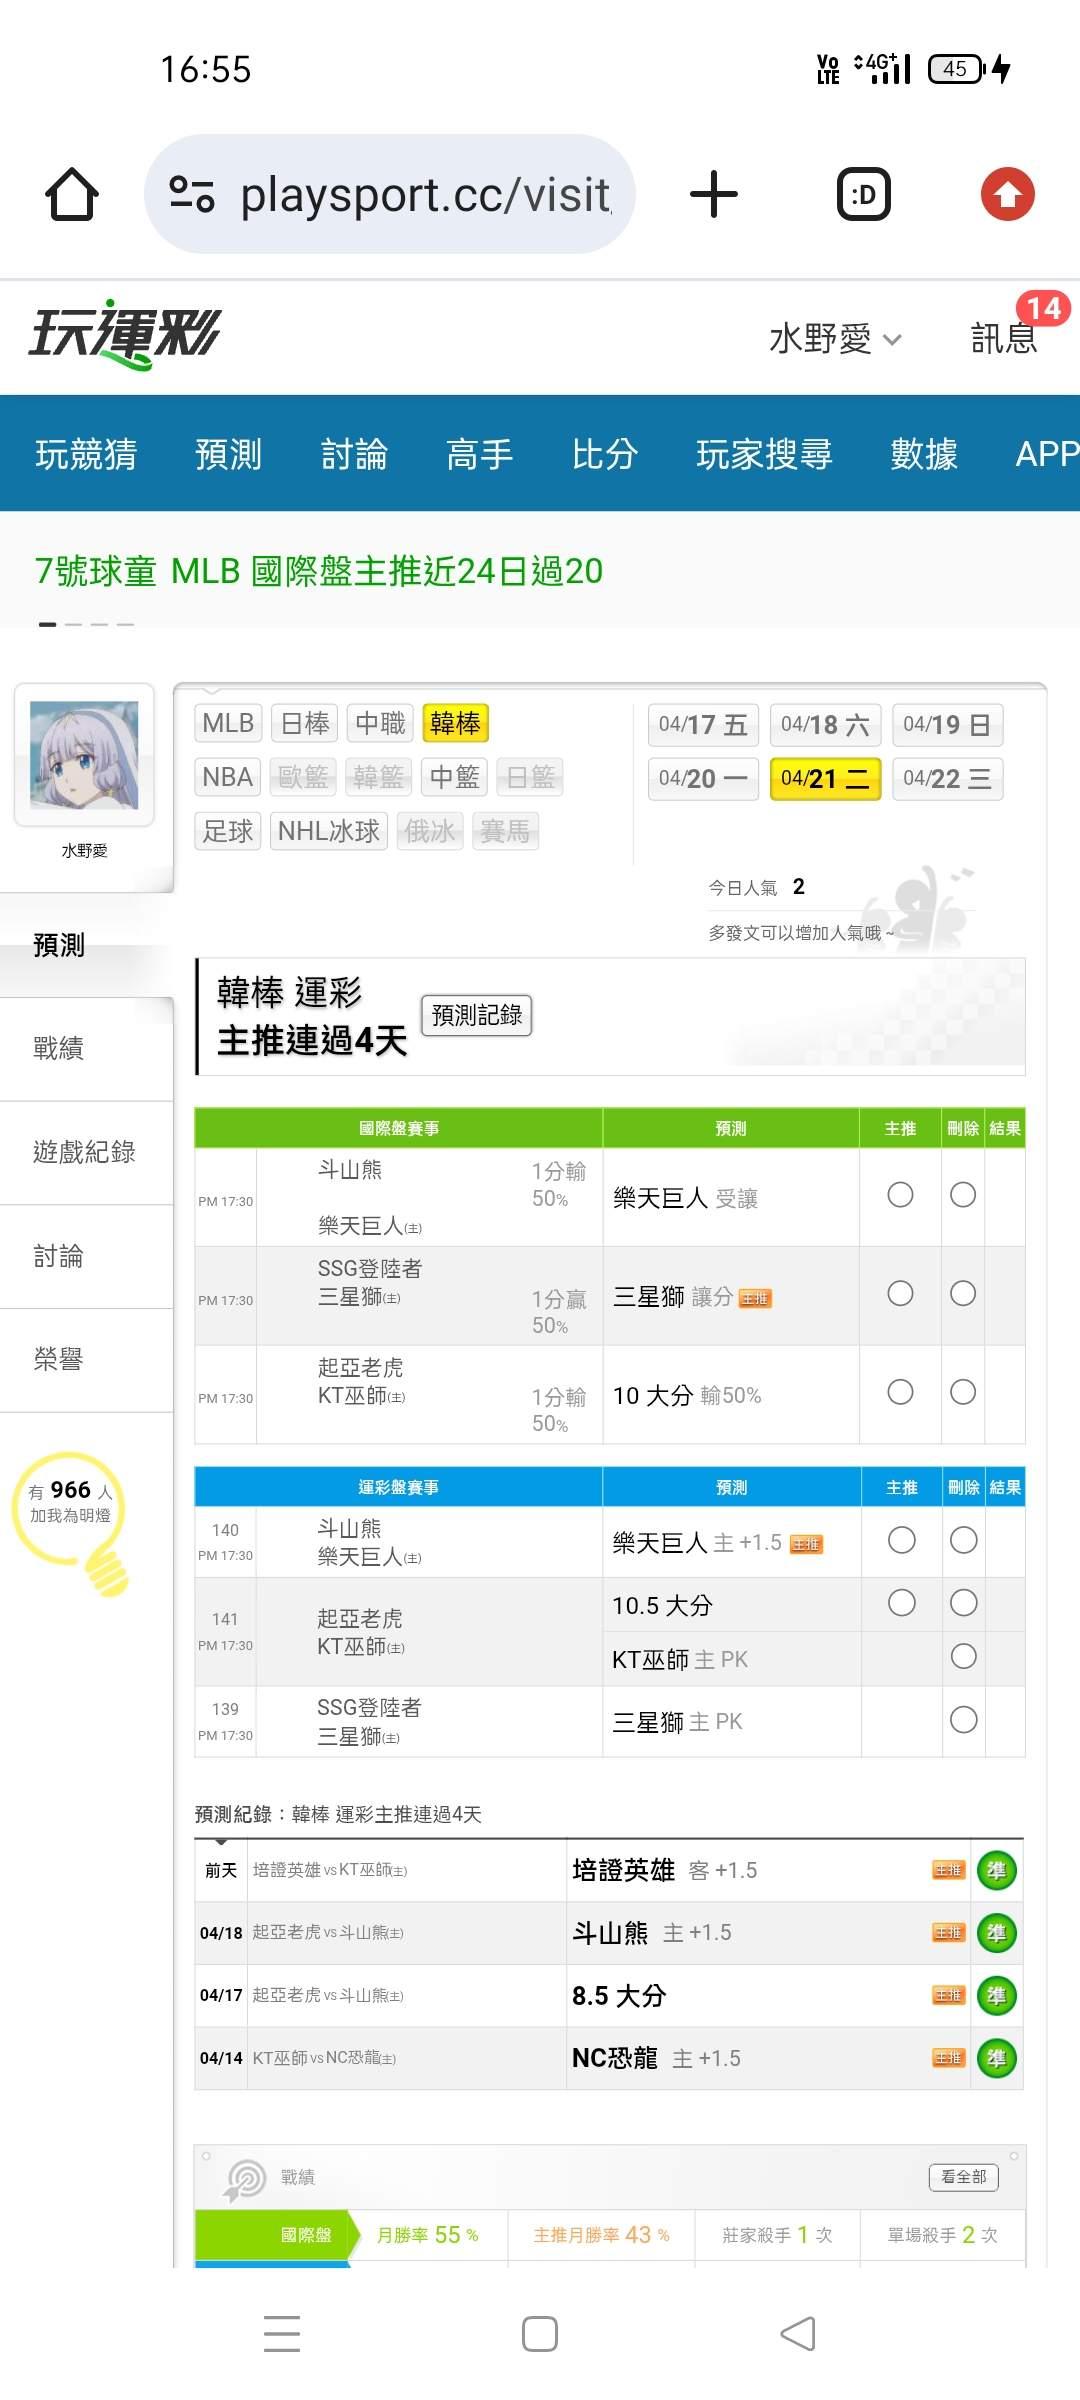This screenshot has width=1080, height=2400.
Task: Select 主推 radio for 10.5 大分
Action: [901, 1603]
